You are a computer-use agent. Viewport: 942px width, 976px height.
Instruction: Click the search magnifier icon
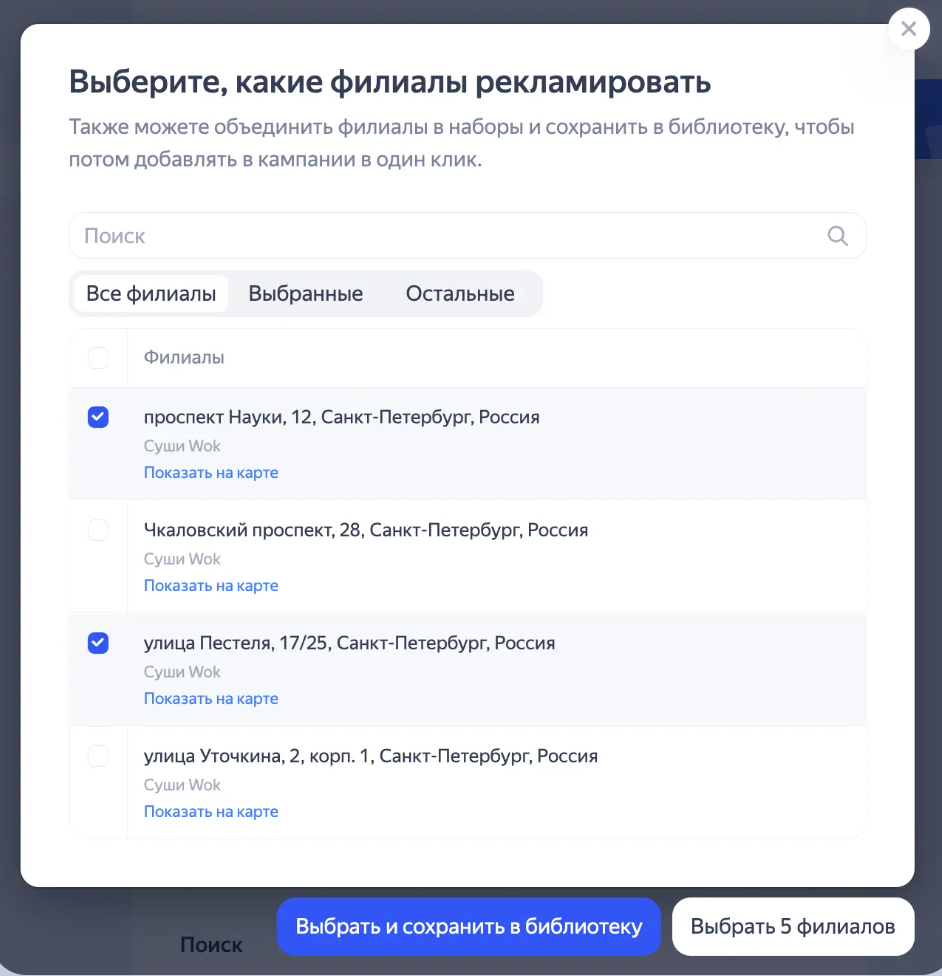coord(837,236)
